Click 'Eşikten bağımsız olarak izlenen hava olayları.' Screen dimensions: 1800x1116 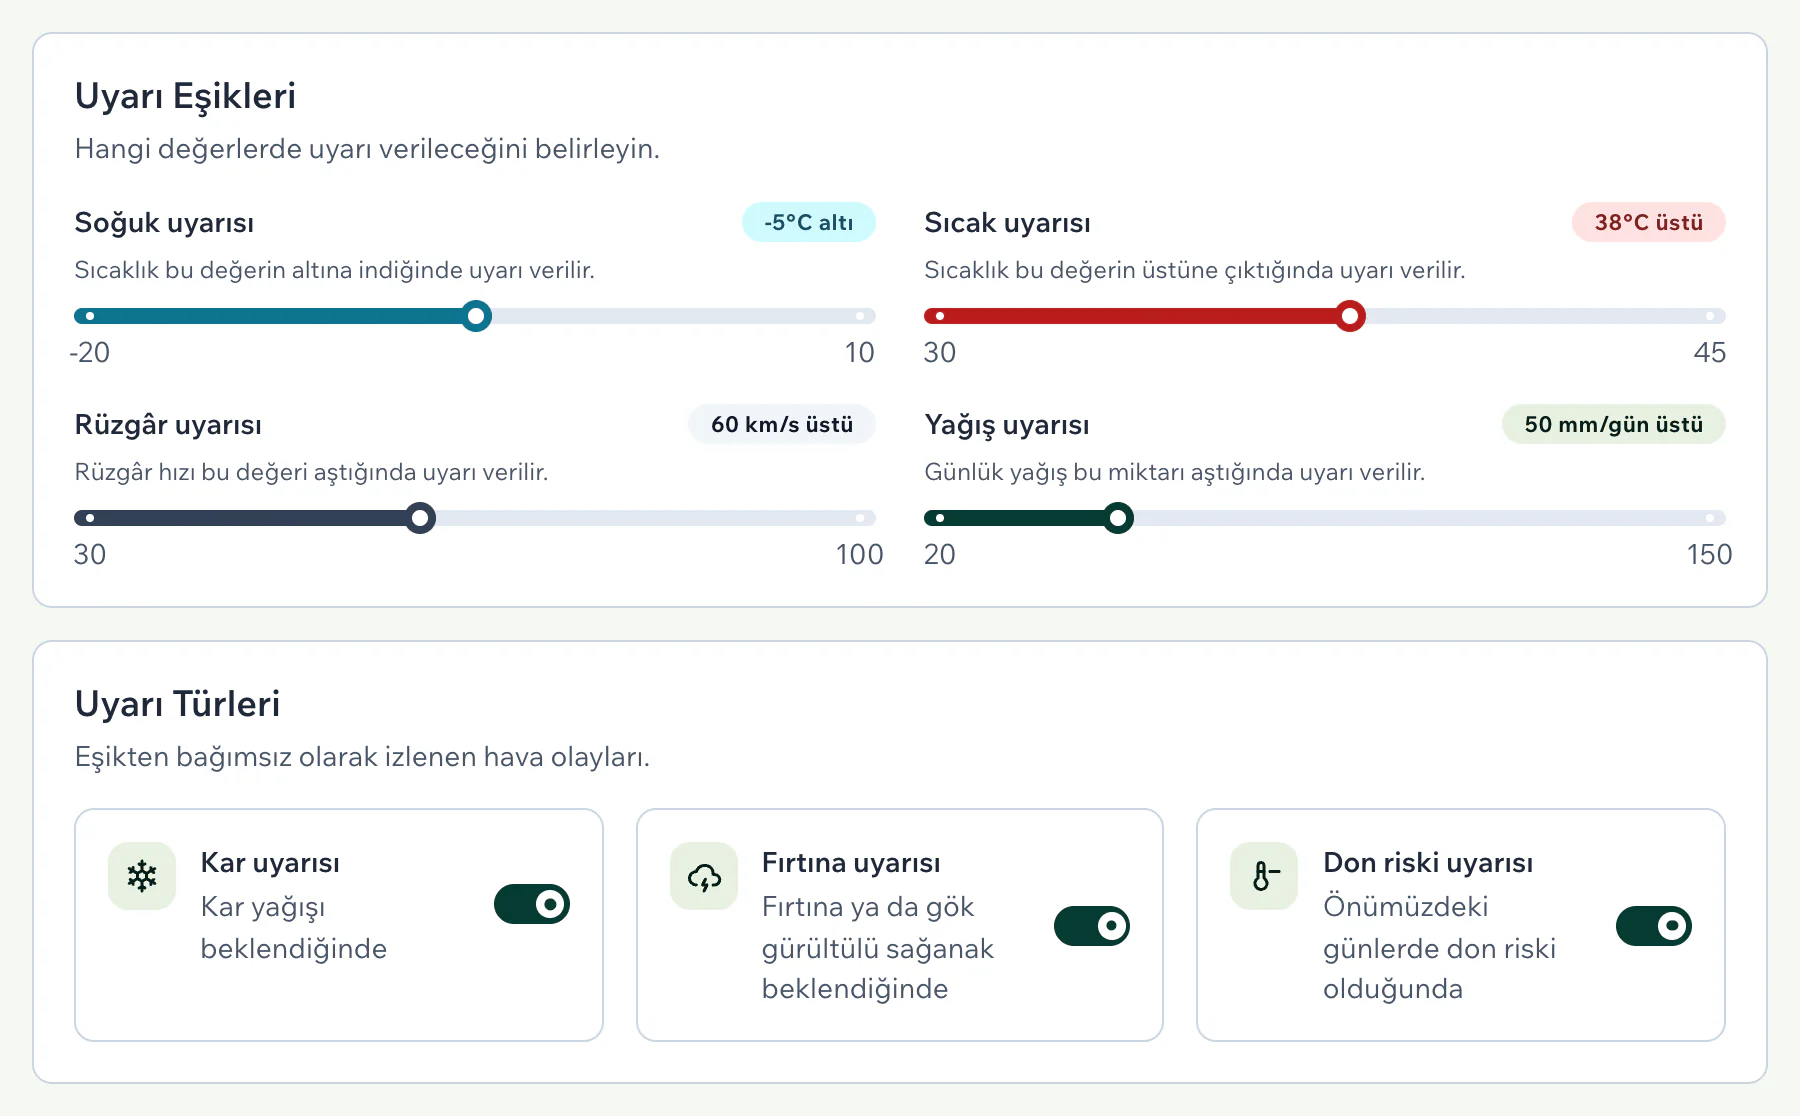pyautogui.click(x=362, y=757)
